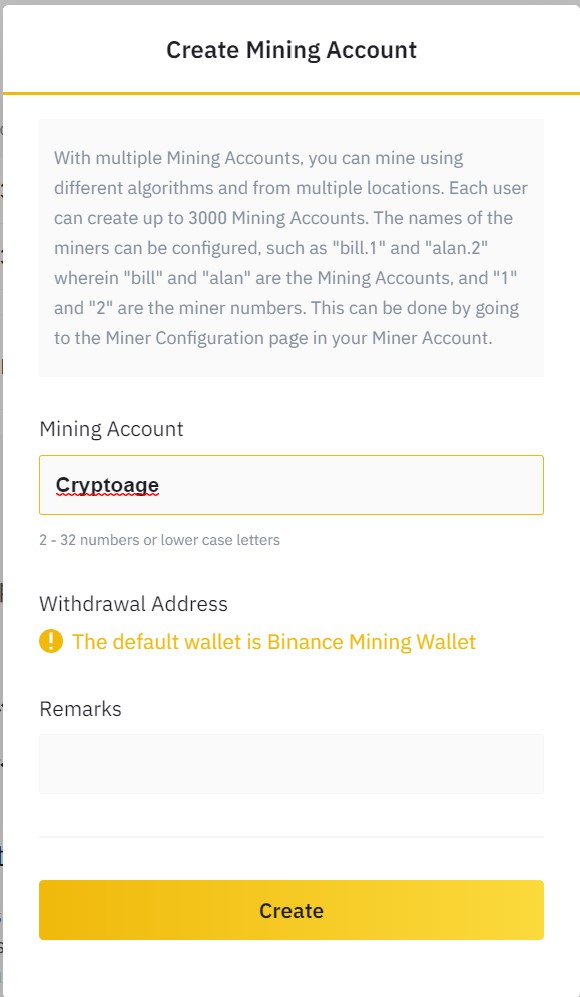Submit the form with the Create button
This screenshot has width=580, height=997.
tap(291, 910)
